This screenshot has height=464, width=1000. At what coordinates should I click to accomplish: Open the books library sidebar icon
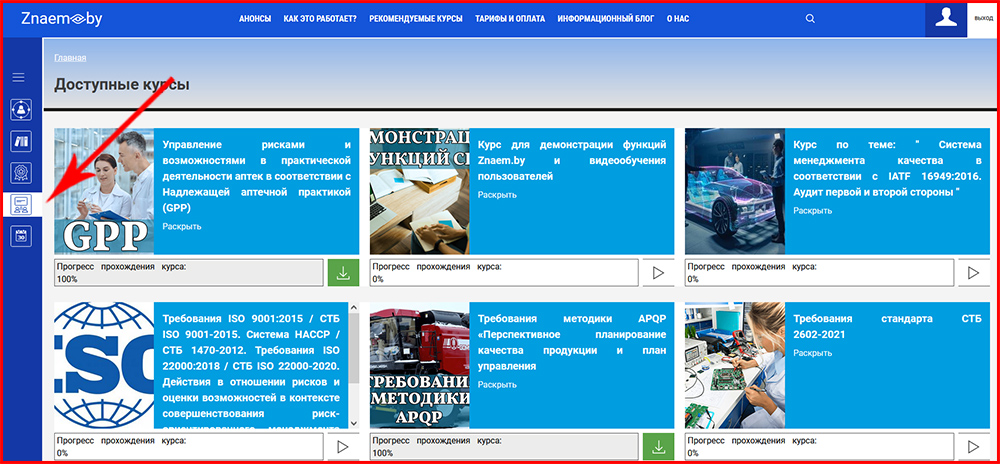[x=21, y=141]
